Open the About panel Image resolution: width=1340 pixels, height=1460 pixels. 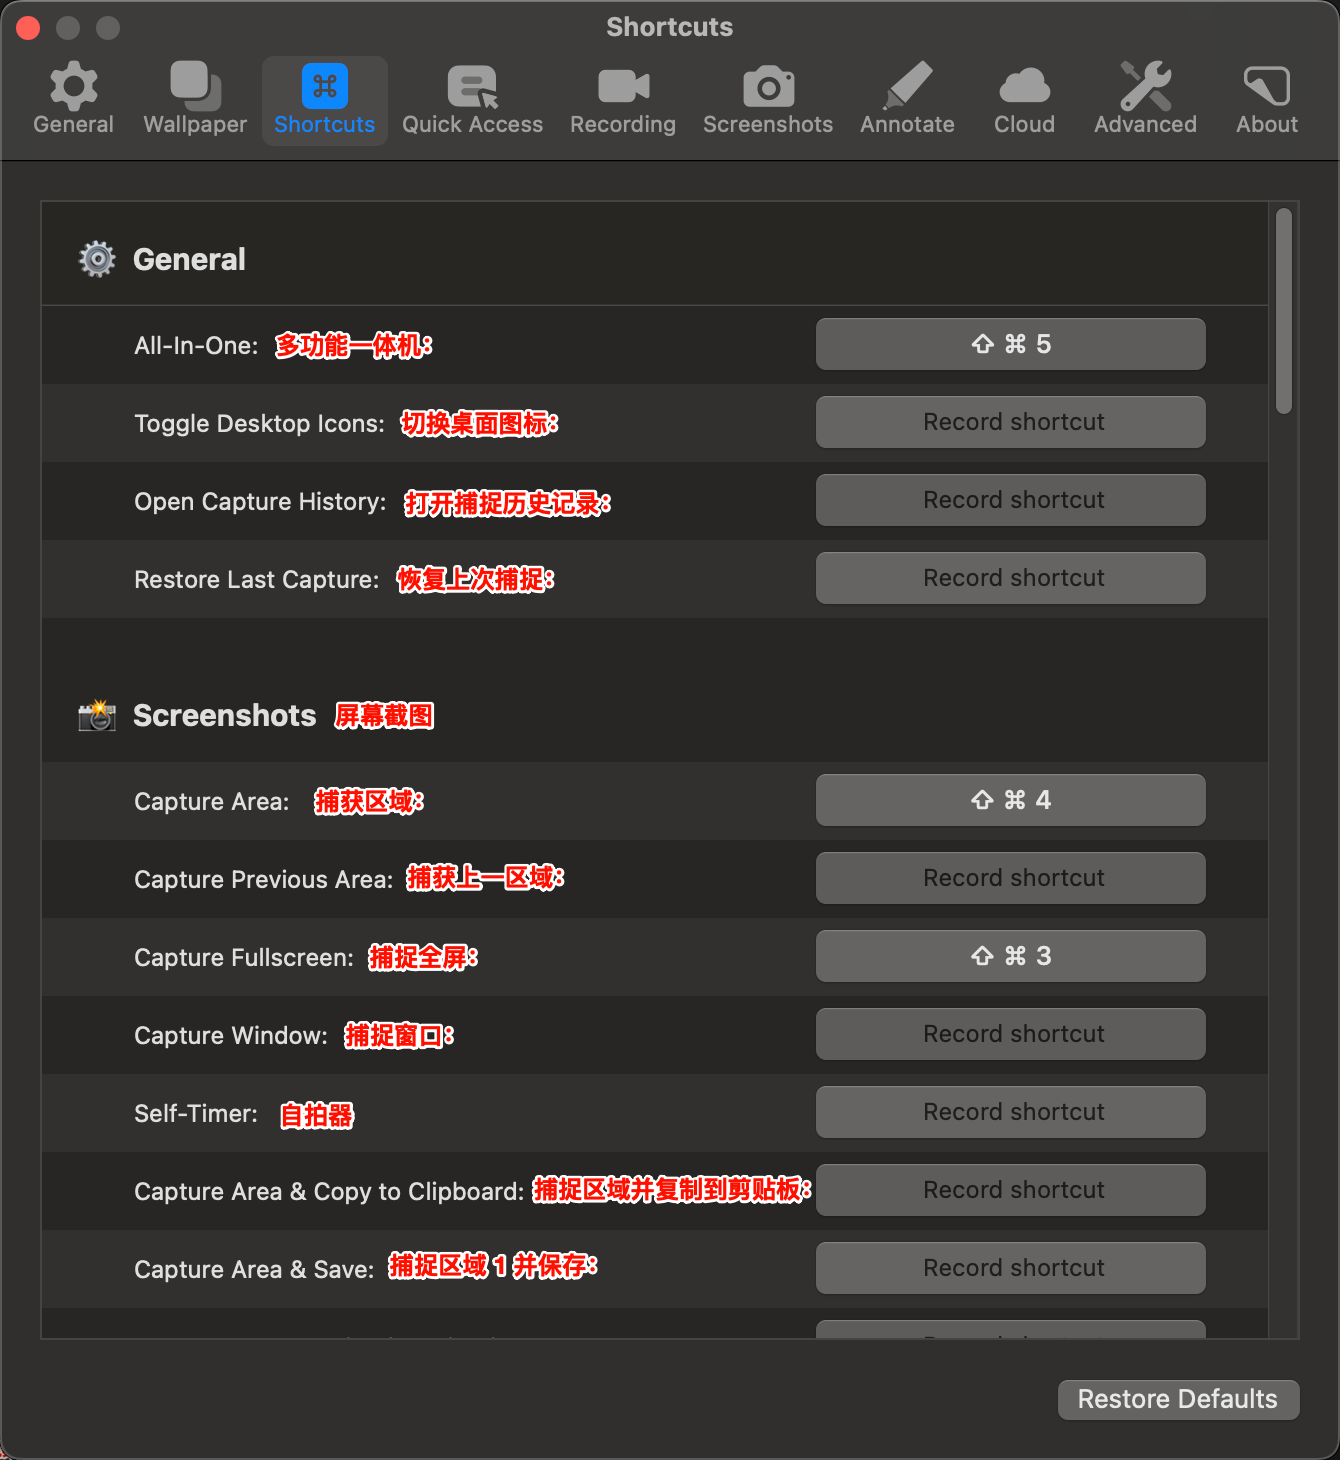pos(1265,95)
